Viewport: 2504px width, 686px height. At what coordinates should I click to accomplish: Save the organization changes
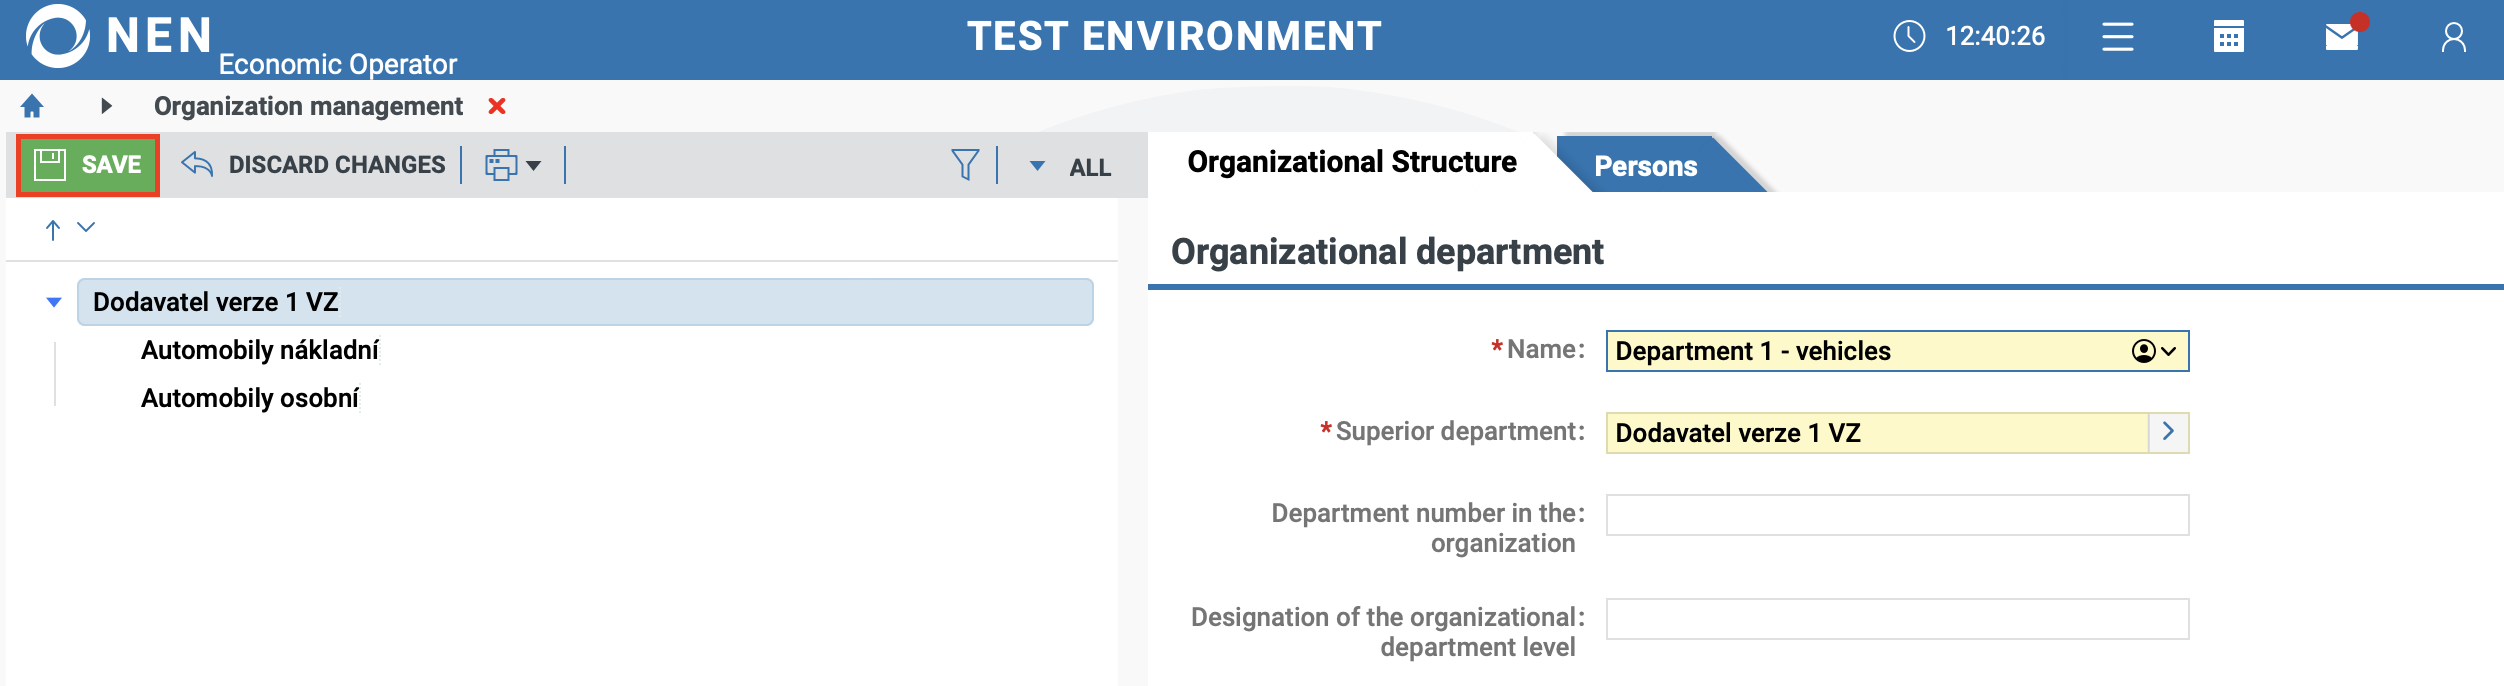88,165
